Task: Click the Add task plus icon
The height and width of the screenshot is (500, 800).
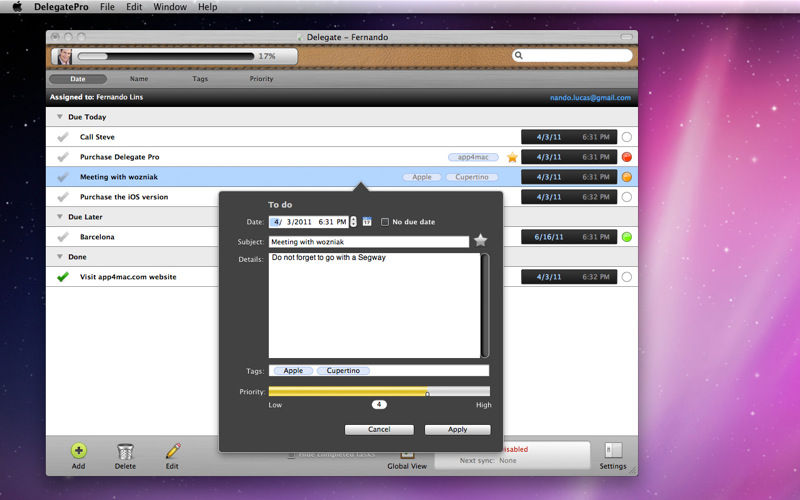Action: [x=79, y=451]
